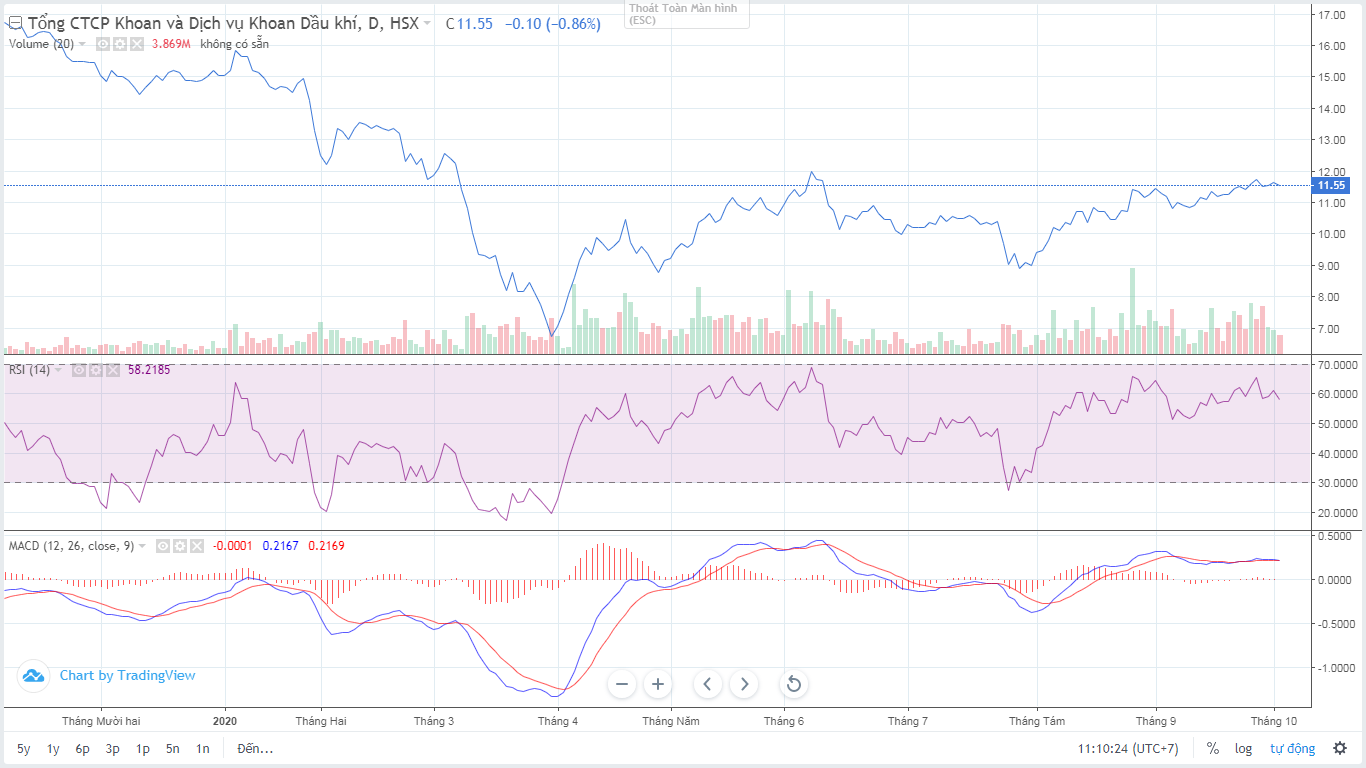Viewport: 1366px width, 768px height.
Task: Toggle log scale mode
Action: pyautogui.click(x=1243, y=749)
